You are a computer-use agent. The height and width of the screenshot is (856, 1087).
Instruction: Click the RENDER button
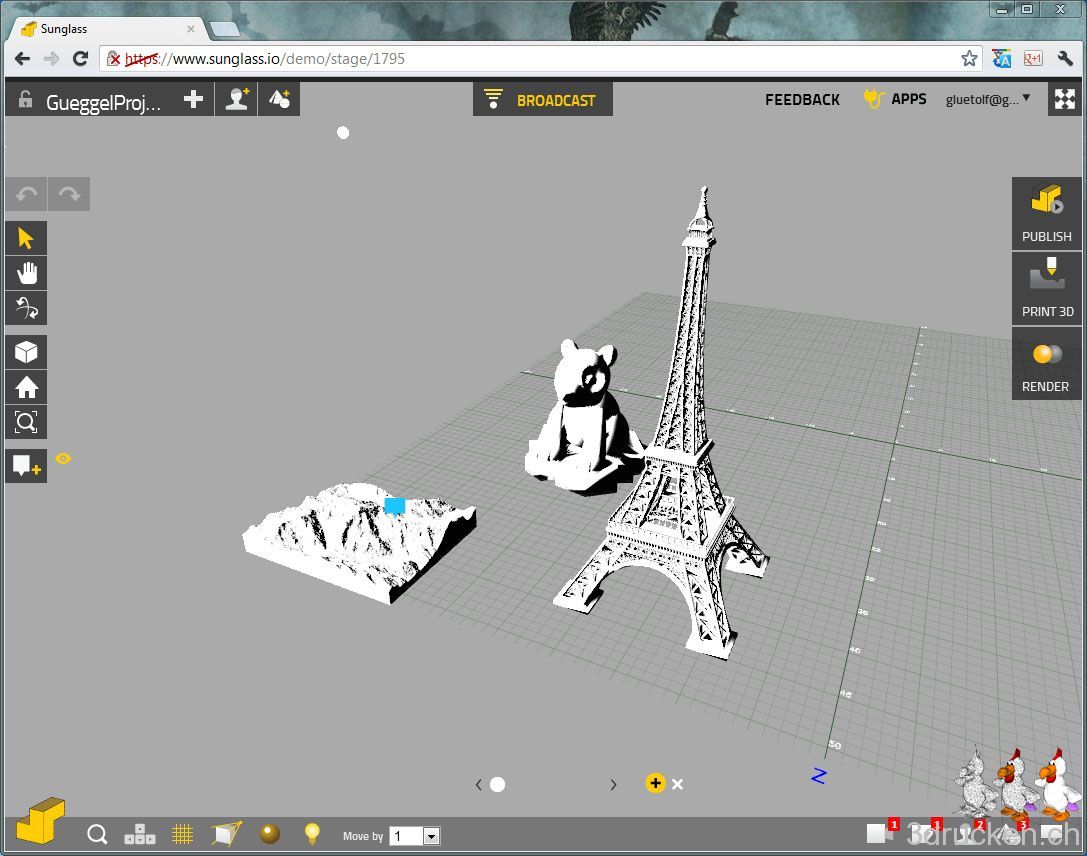[x=1046, y=363]
